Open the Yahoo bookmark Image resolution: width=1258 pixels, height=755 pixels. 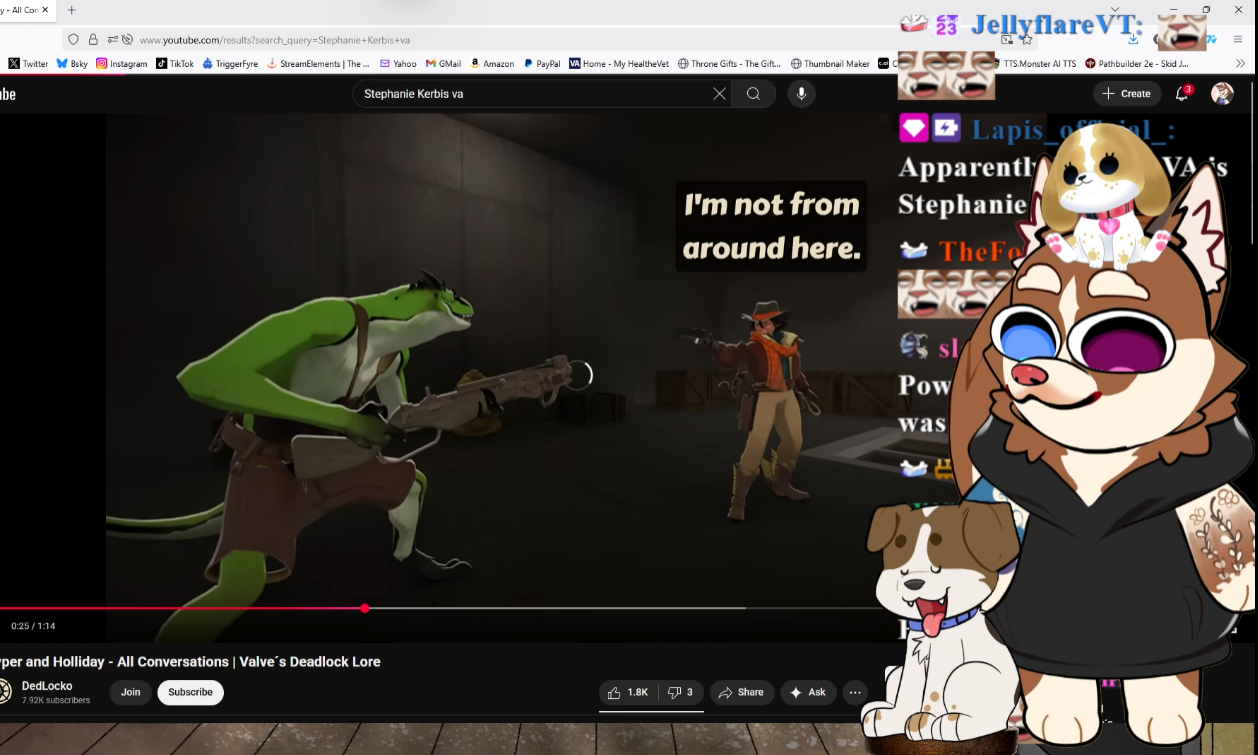coord(398,64)
